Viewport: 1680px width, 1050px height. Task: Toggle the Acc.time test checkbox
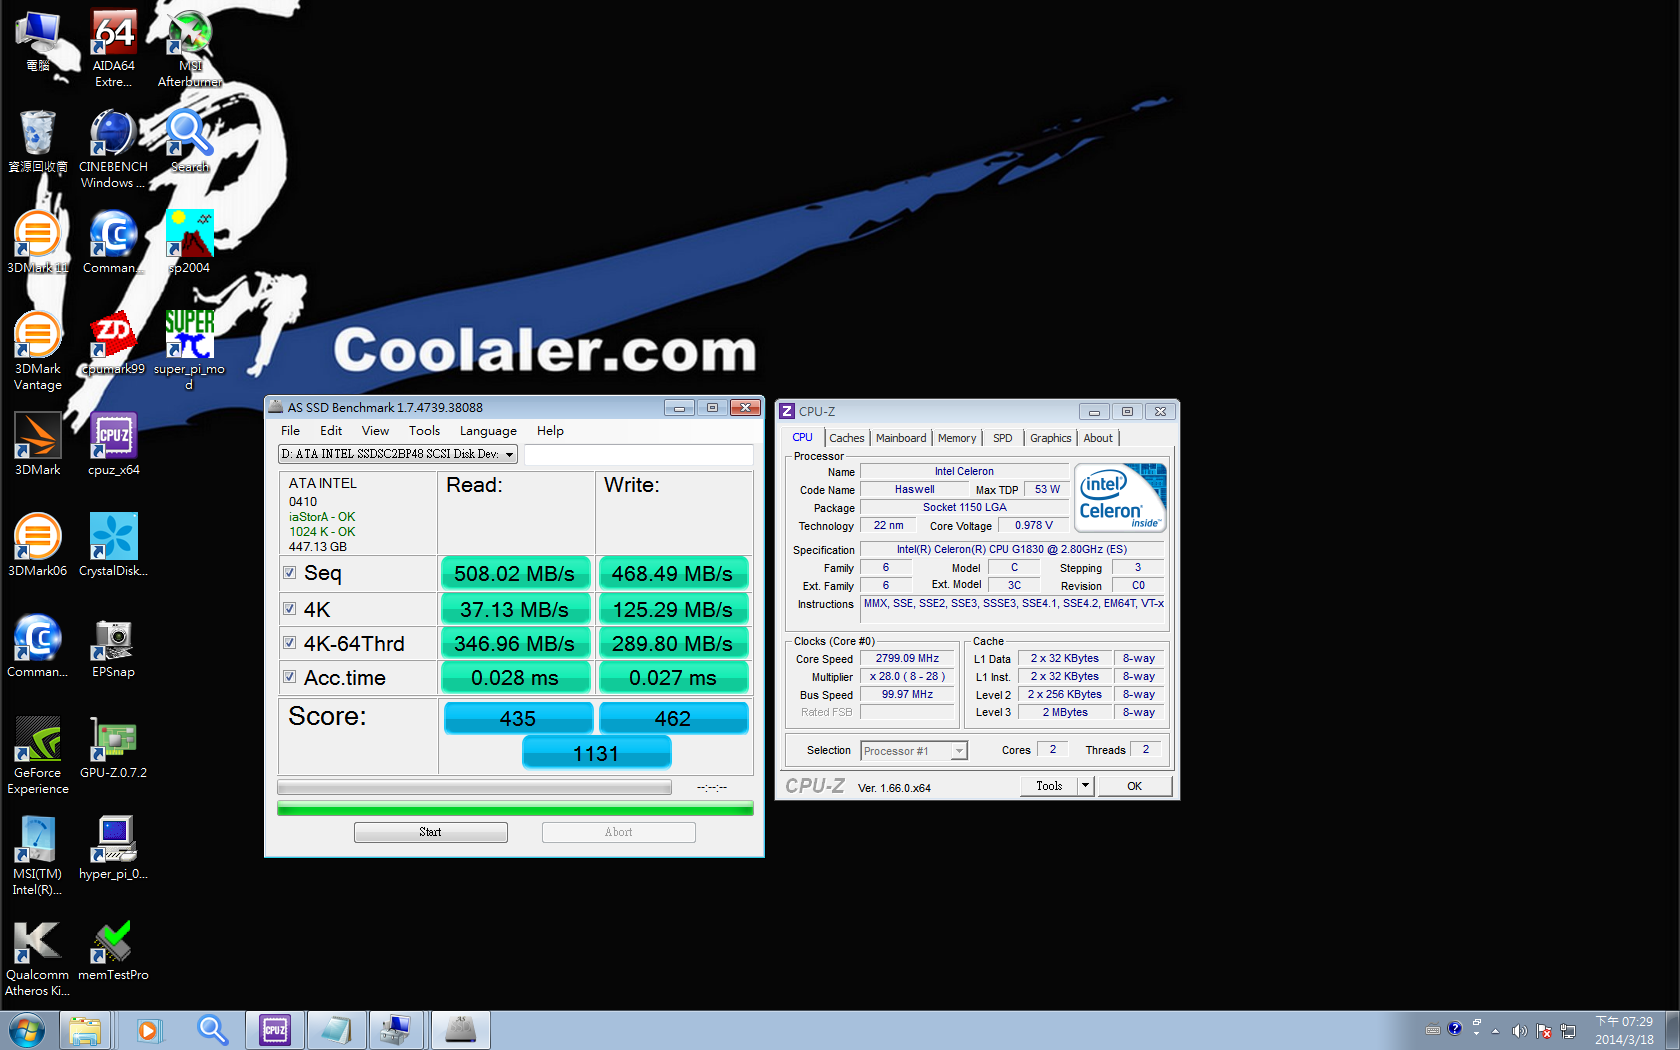pyautogui.click(x=290, y=677)
